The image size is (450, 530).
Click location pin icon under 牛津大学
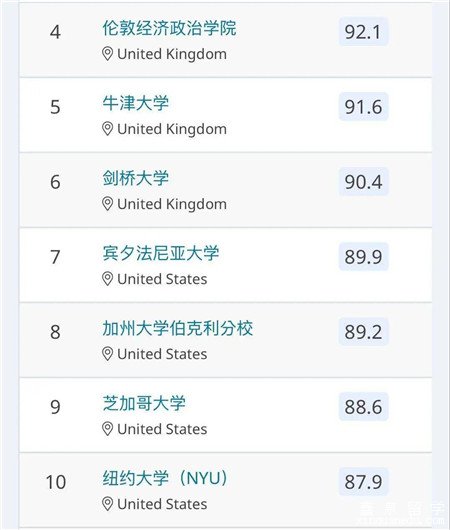[107, 129]
